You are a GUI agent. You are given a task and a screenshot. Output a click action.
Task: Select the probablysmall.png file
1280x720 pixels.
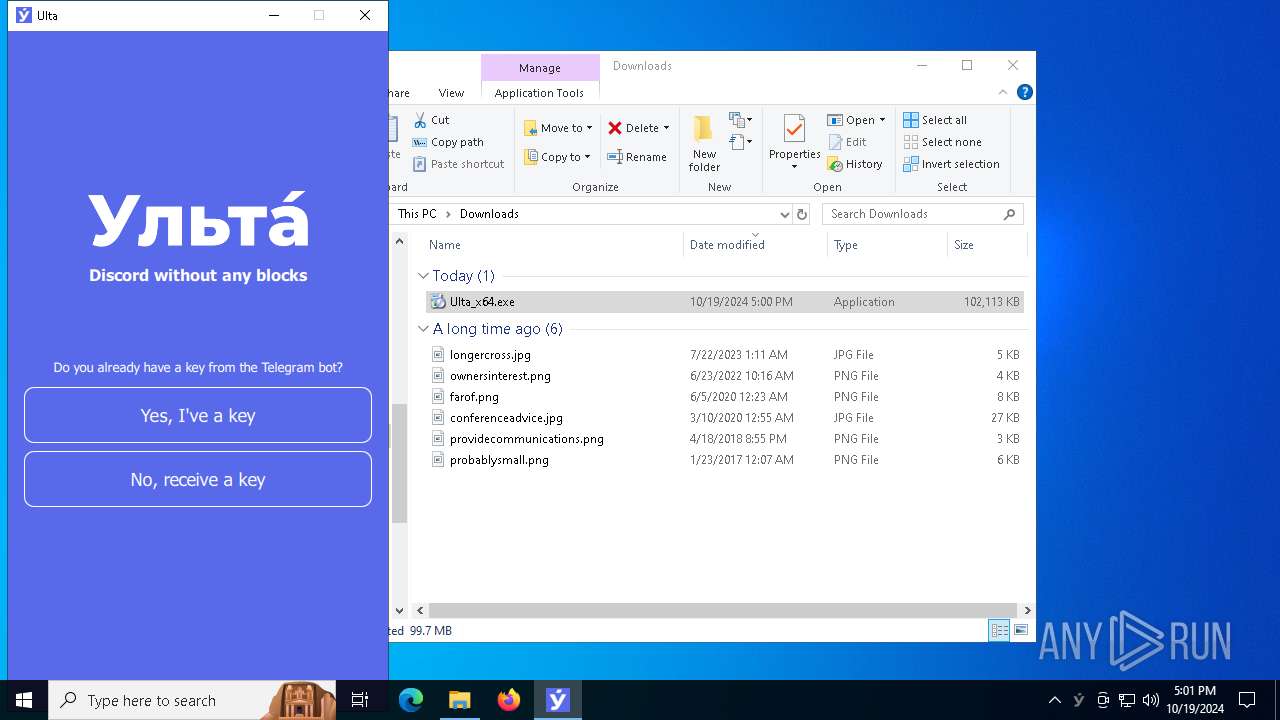pyautogui.click(x=499, y=460)
